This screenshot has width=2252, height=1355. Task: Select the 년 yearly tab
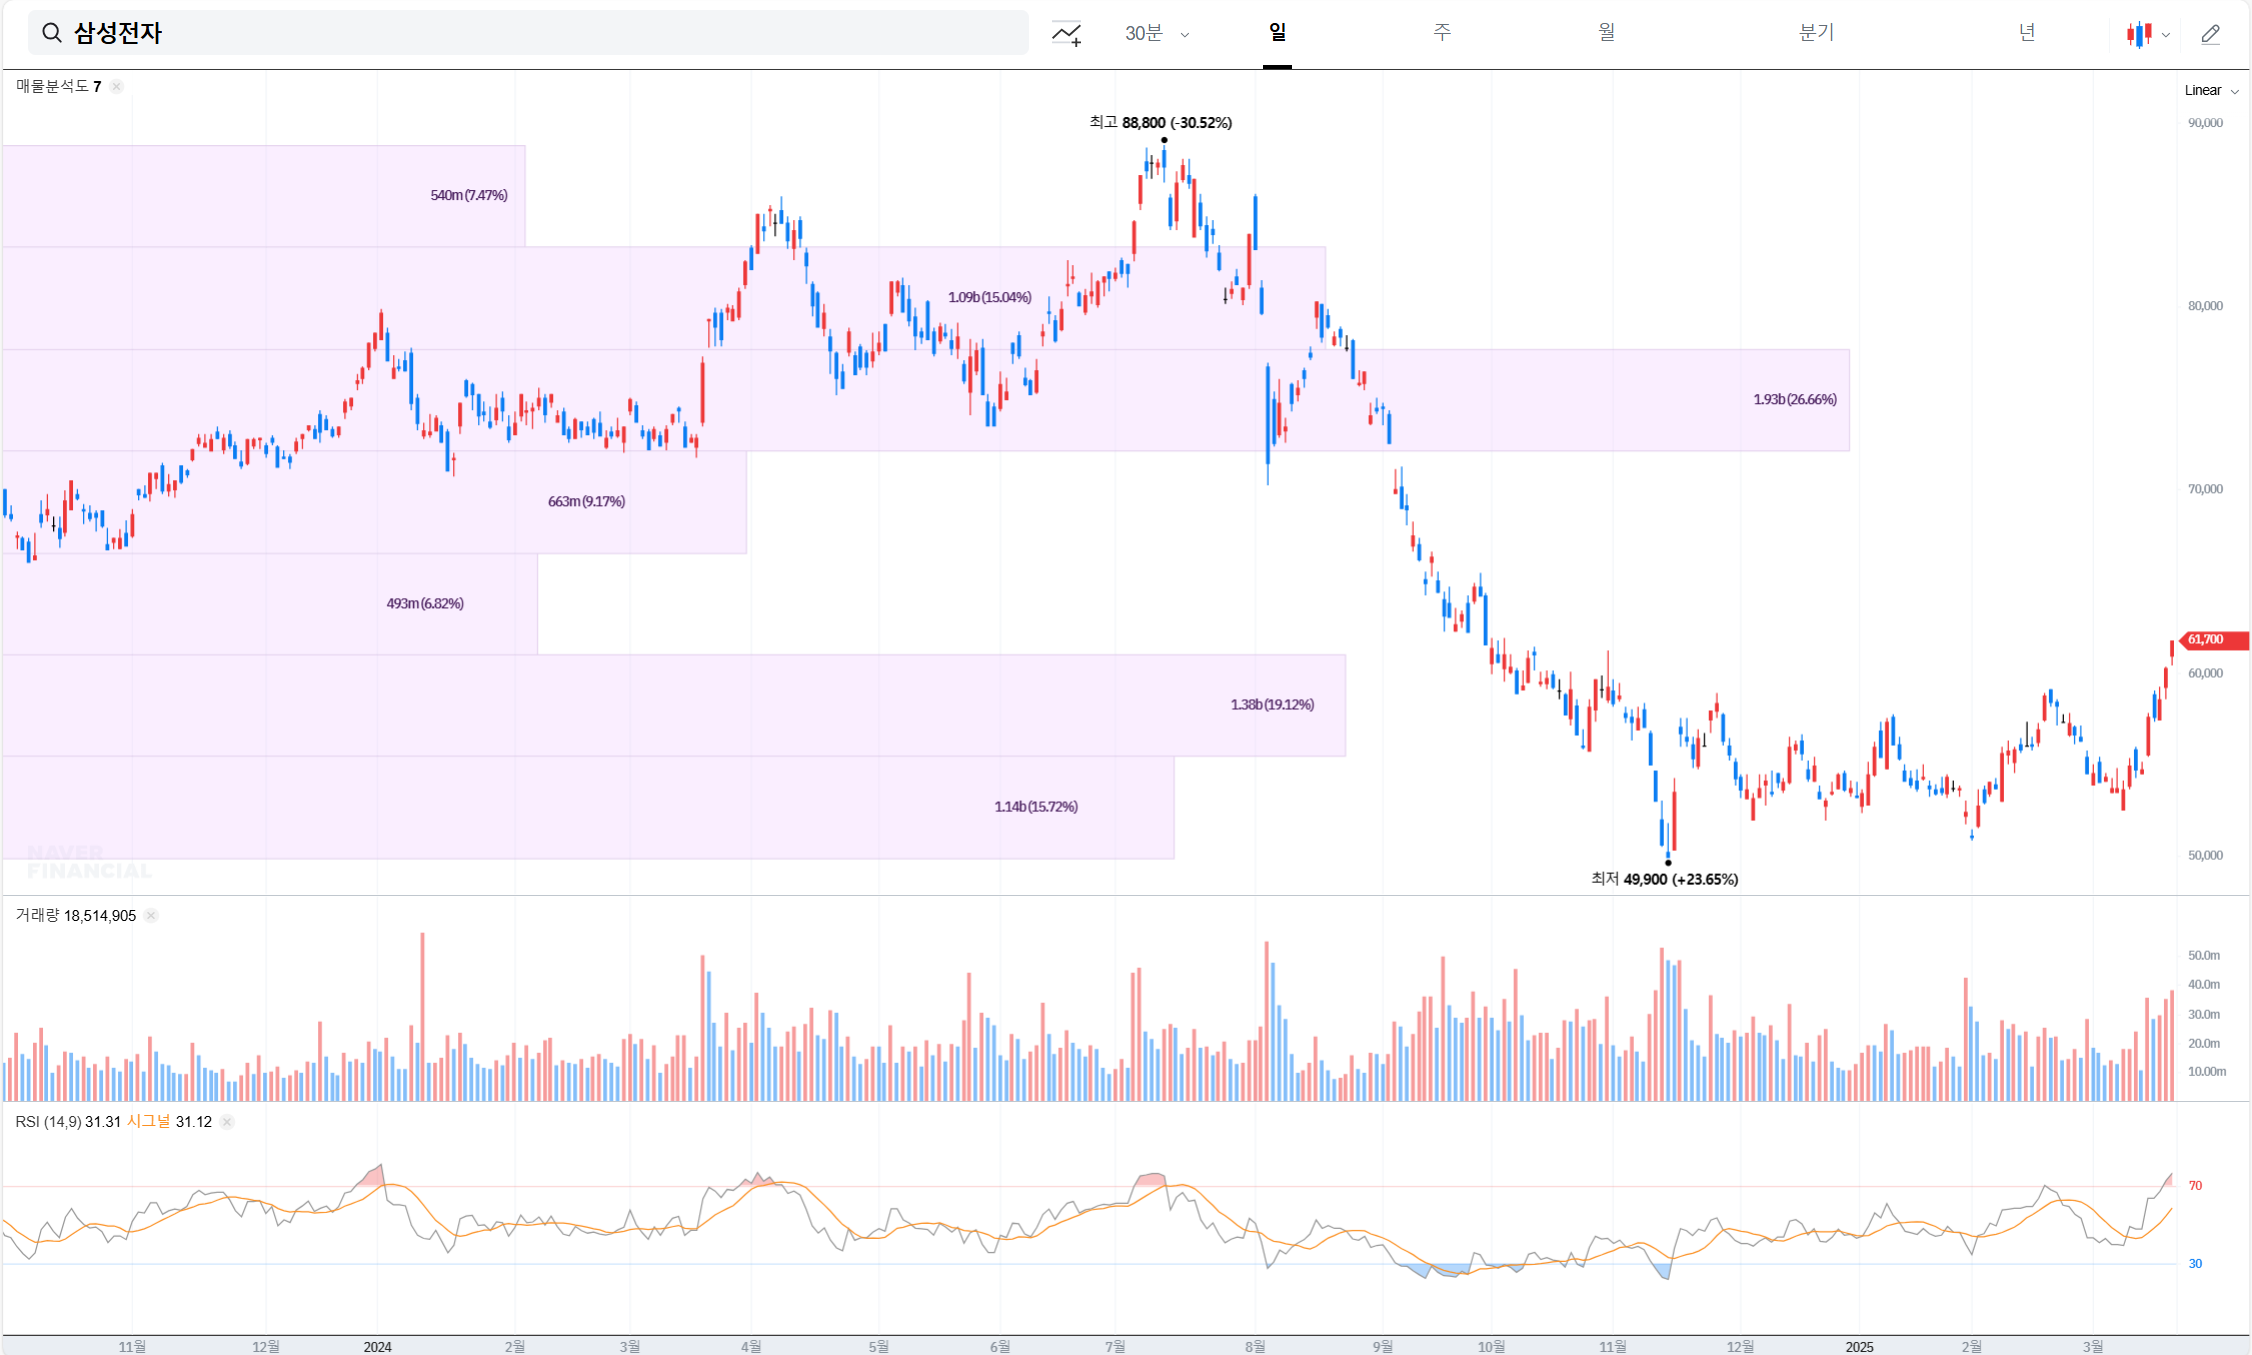[2026, 33]
